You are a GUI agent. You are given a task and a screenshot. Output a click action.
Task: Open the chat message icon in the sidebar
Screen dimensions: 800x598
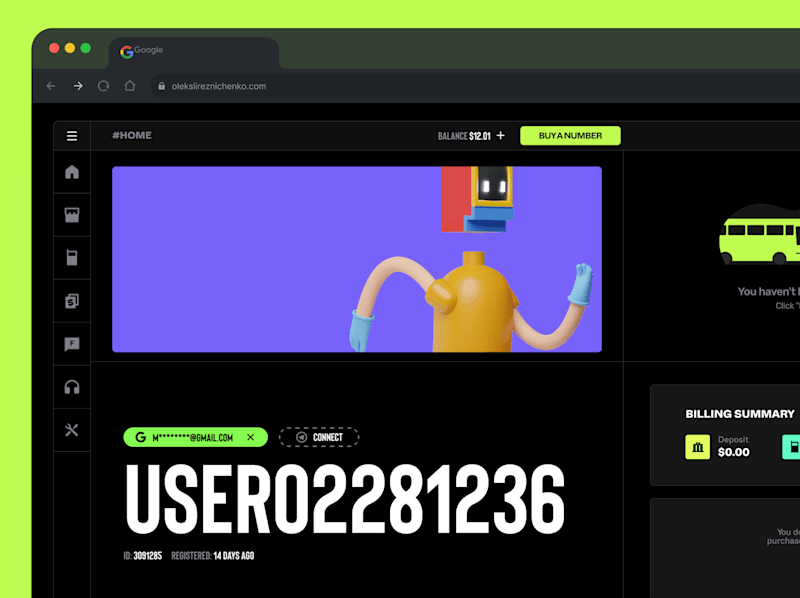point(72,344)
